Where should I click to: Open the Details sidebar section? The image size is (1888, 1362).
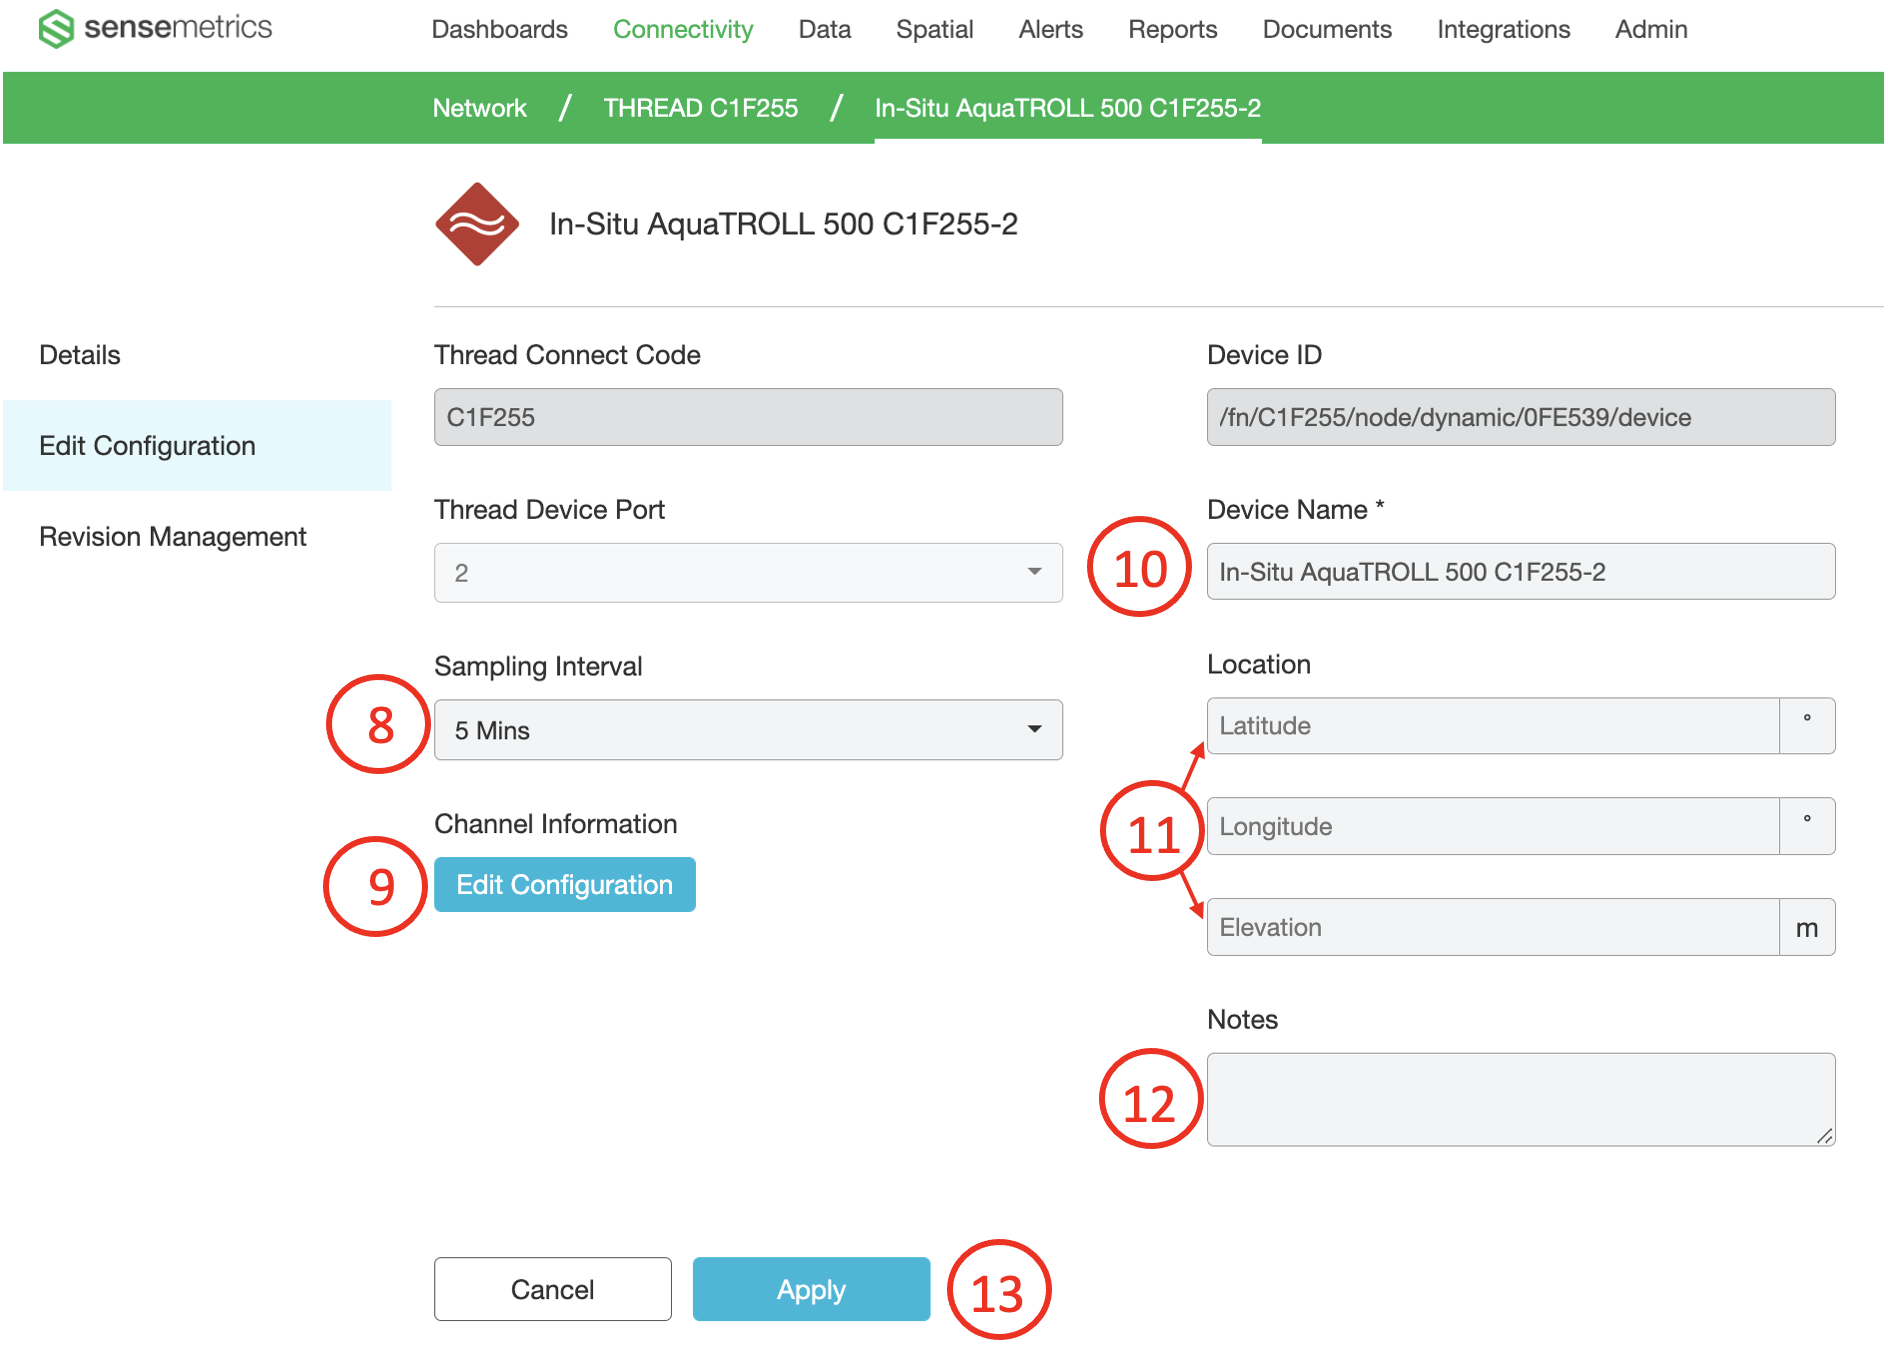click(x=79, y=355)
